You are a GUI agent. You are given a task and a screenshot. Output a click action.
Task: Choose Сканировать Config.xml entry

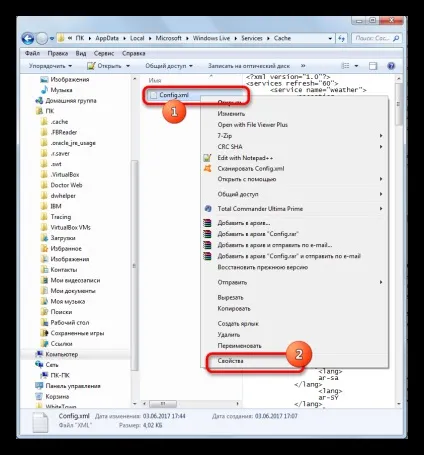click(x=251, y=169)
